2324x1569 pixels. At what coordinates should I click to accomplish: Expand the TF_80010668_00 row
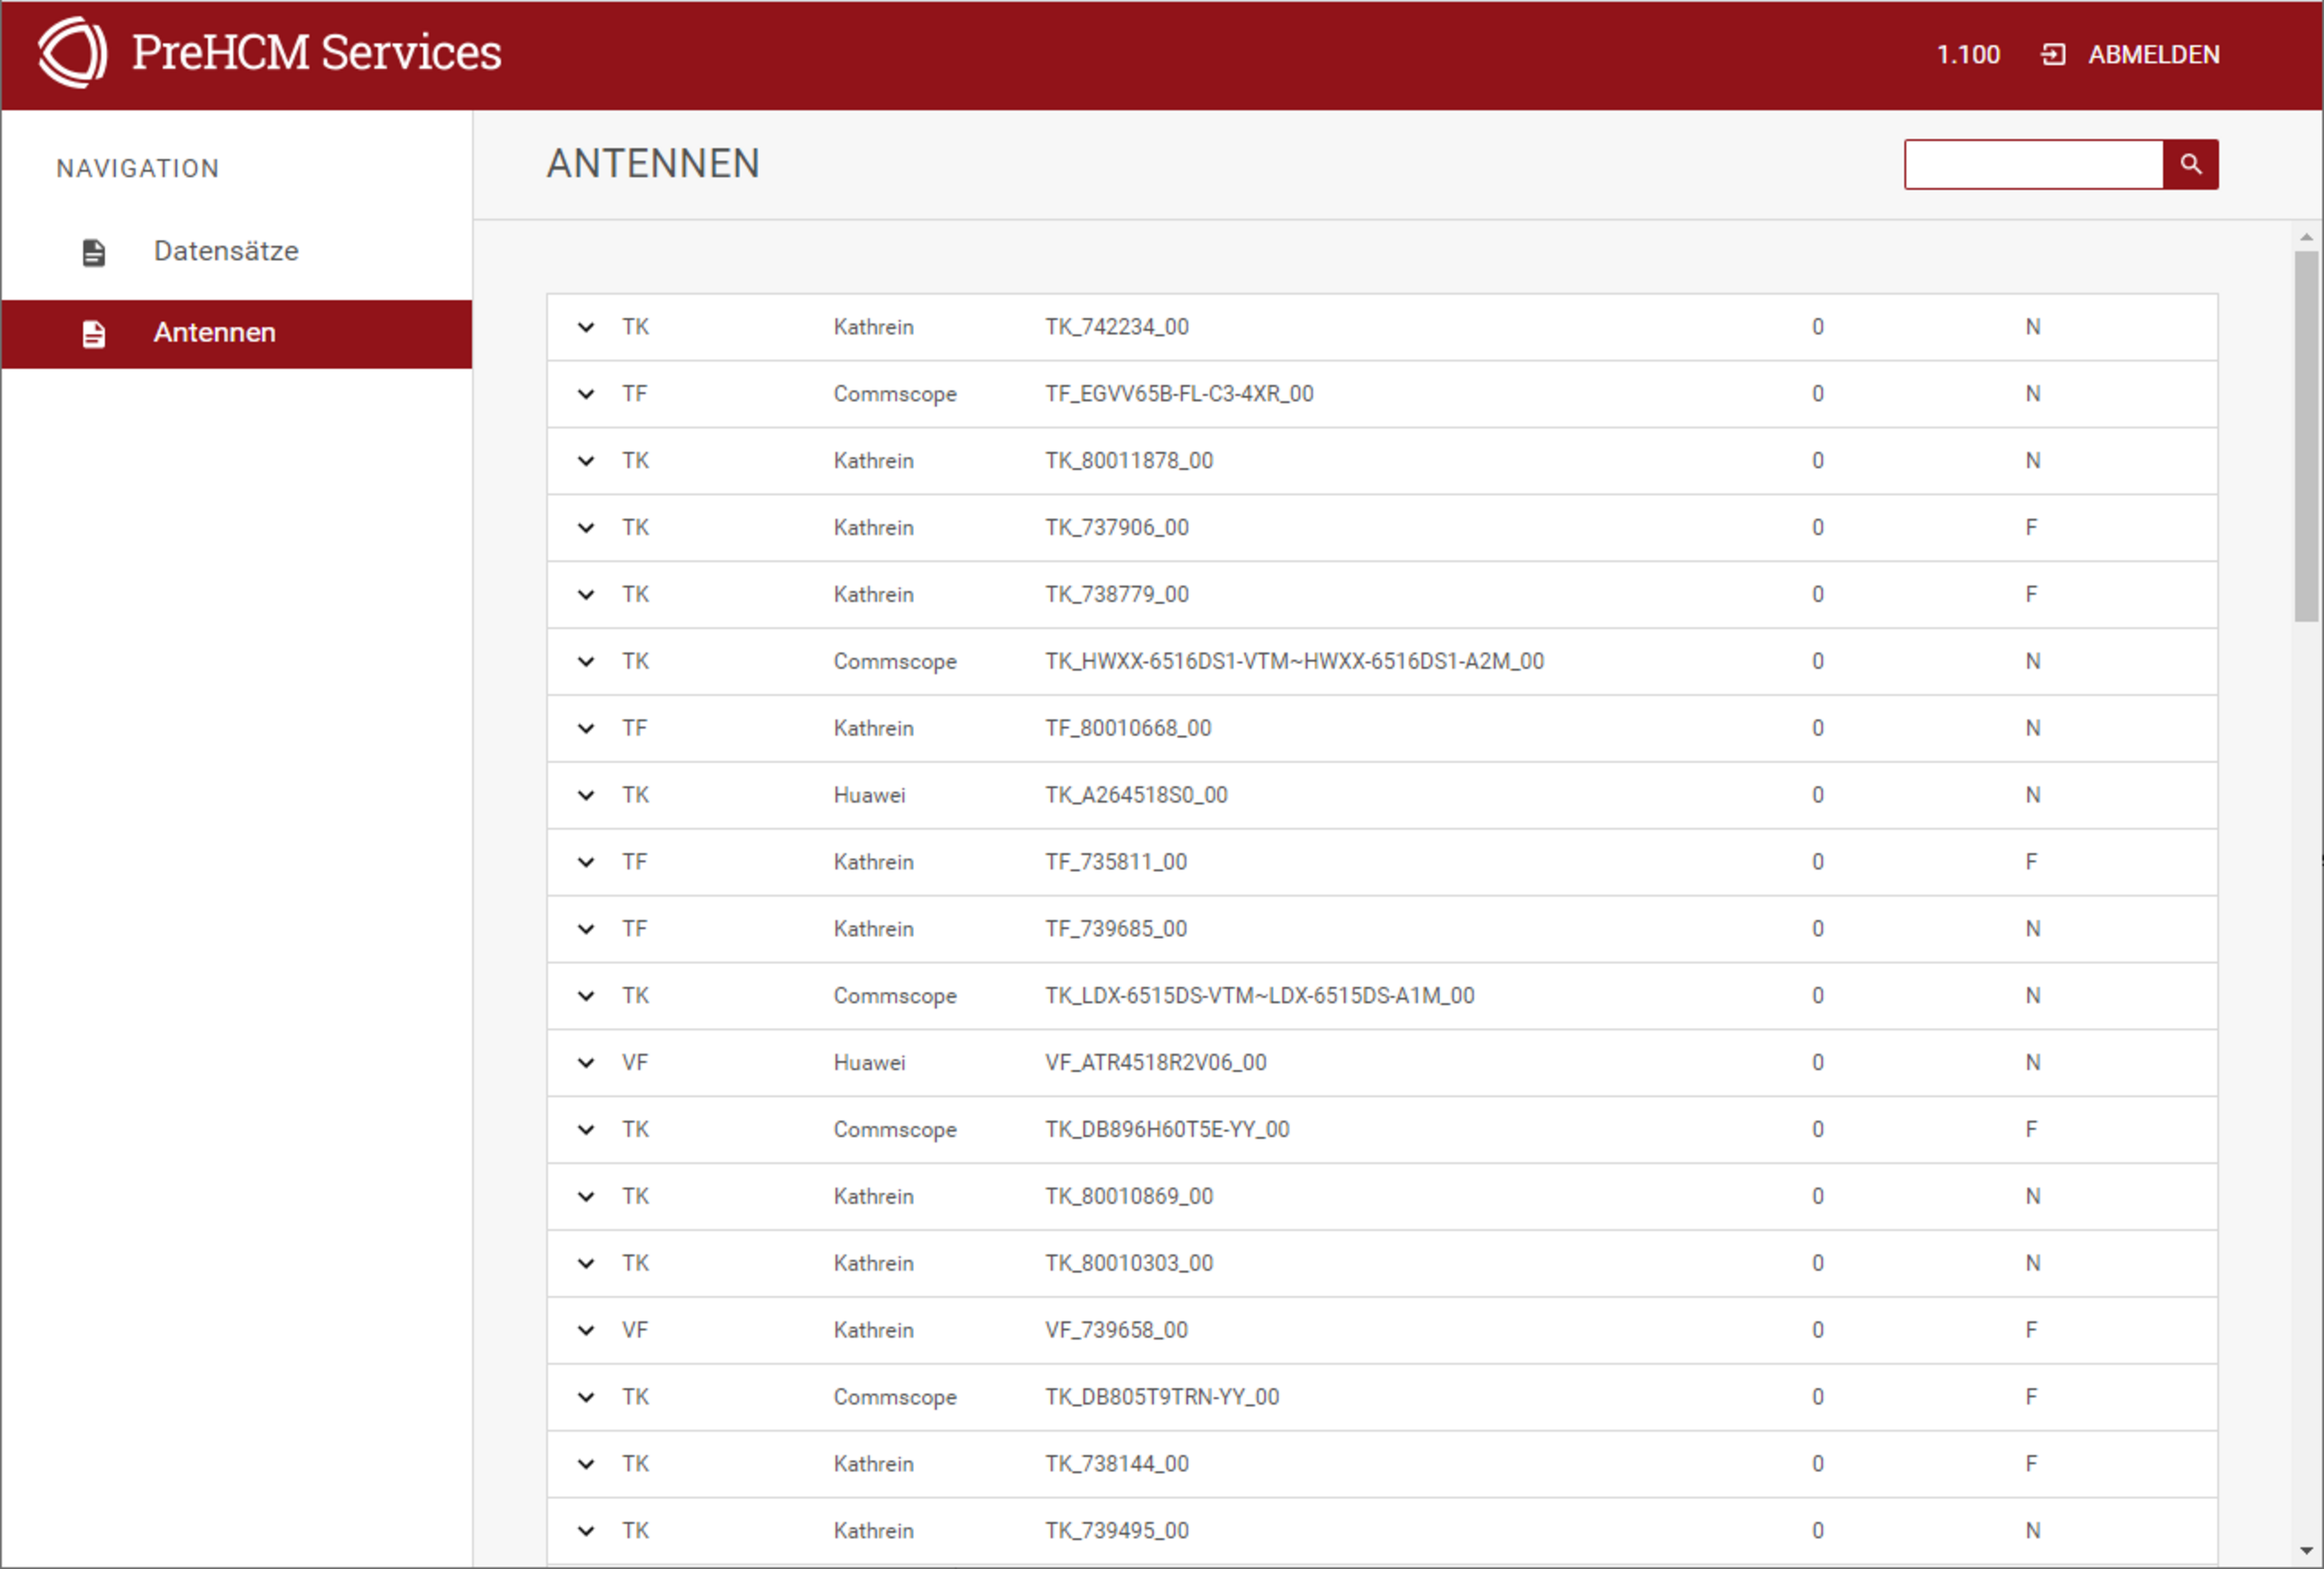(586, 728)
